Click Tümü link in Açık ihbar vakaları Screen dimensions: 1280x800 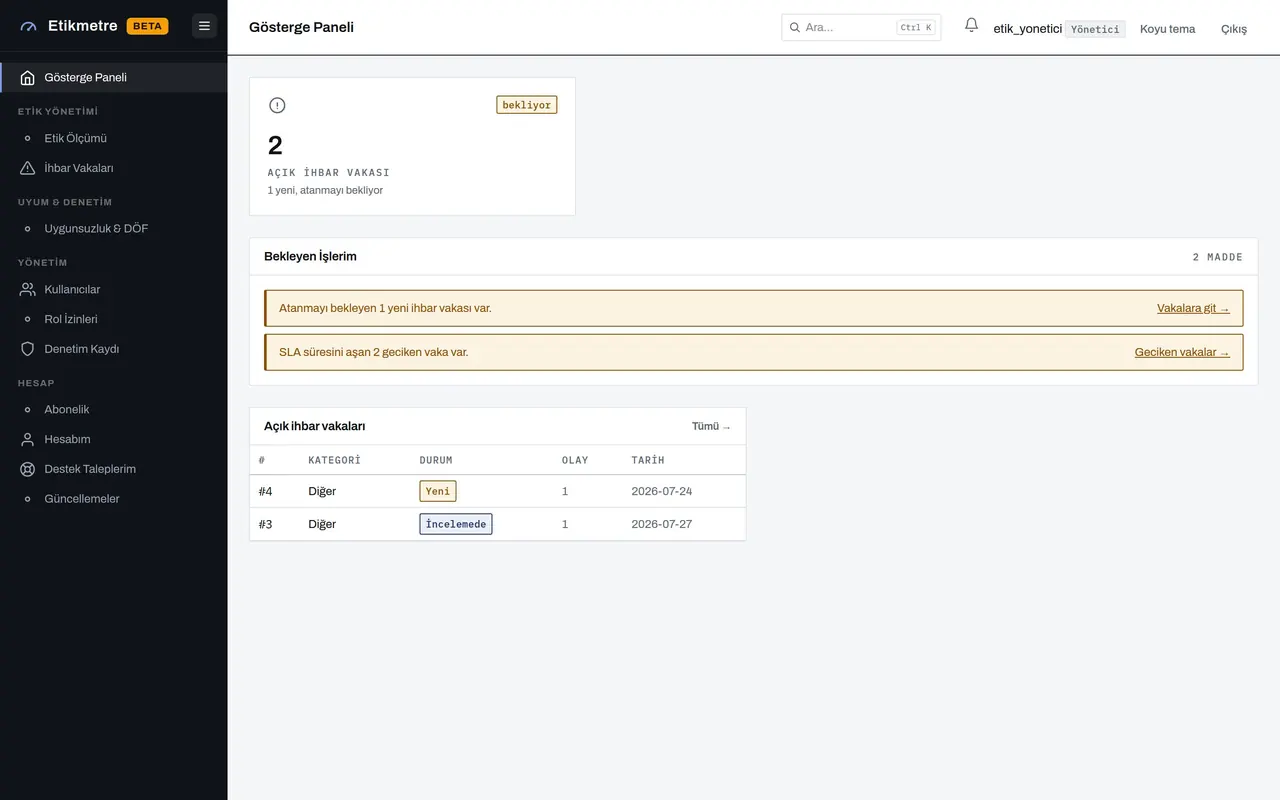711,426
